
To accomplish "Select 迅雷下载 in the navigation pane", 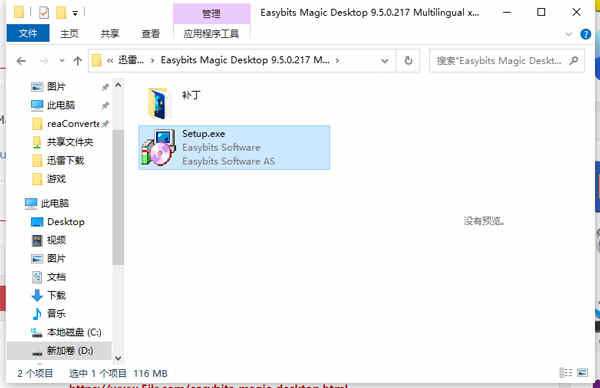I will pos(65,160).
